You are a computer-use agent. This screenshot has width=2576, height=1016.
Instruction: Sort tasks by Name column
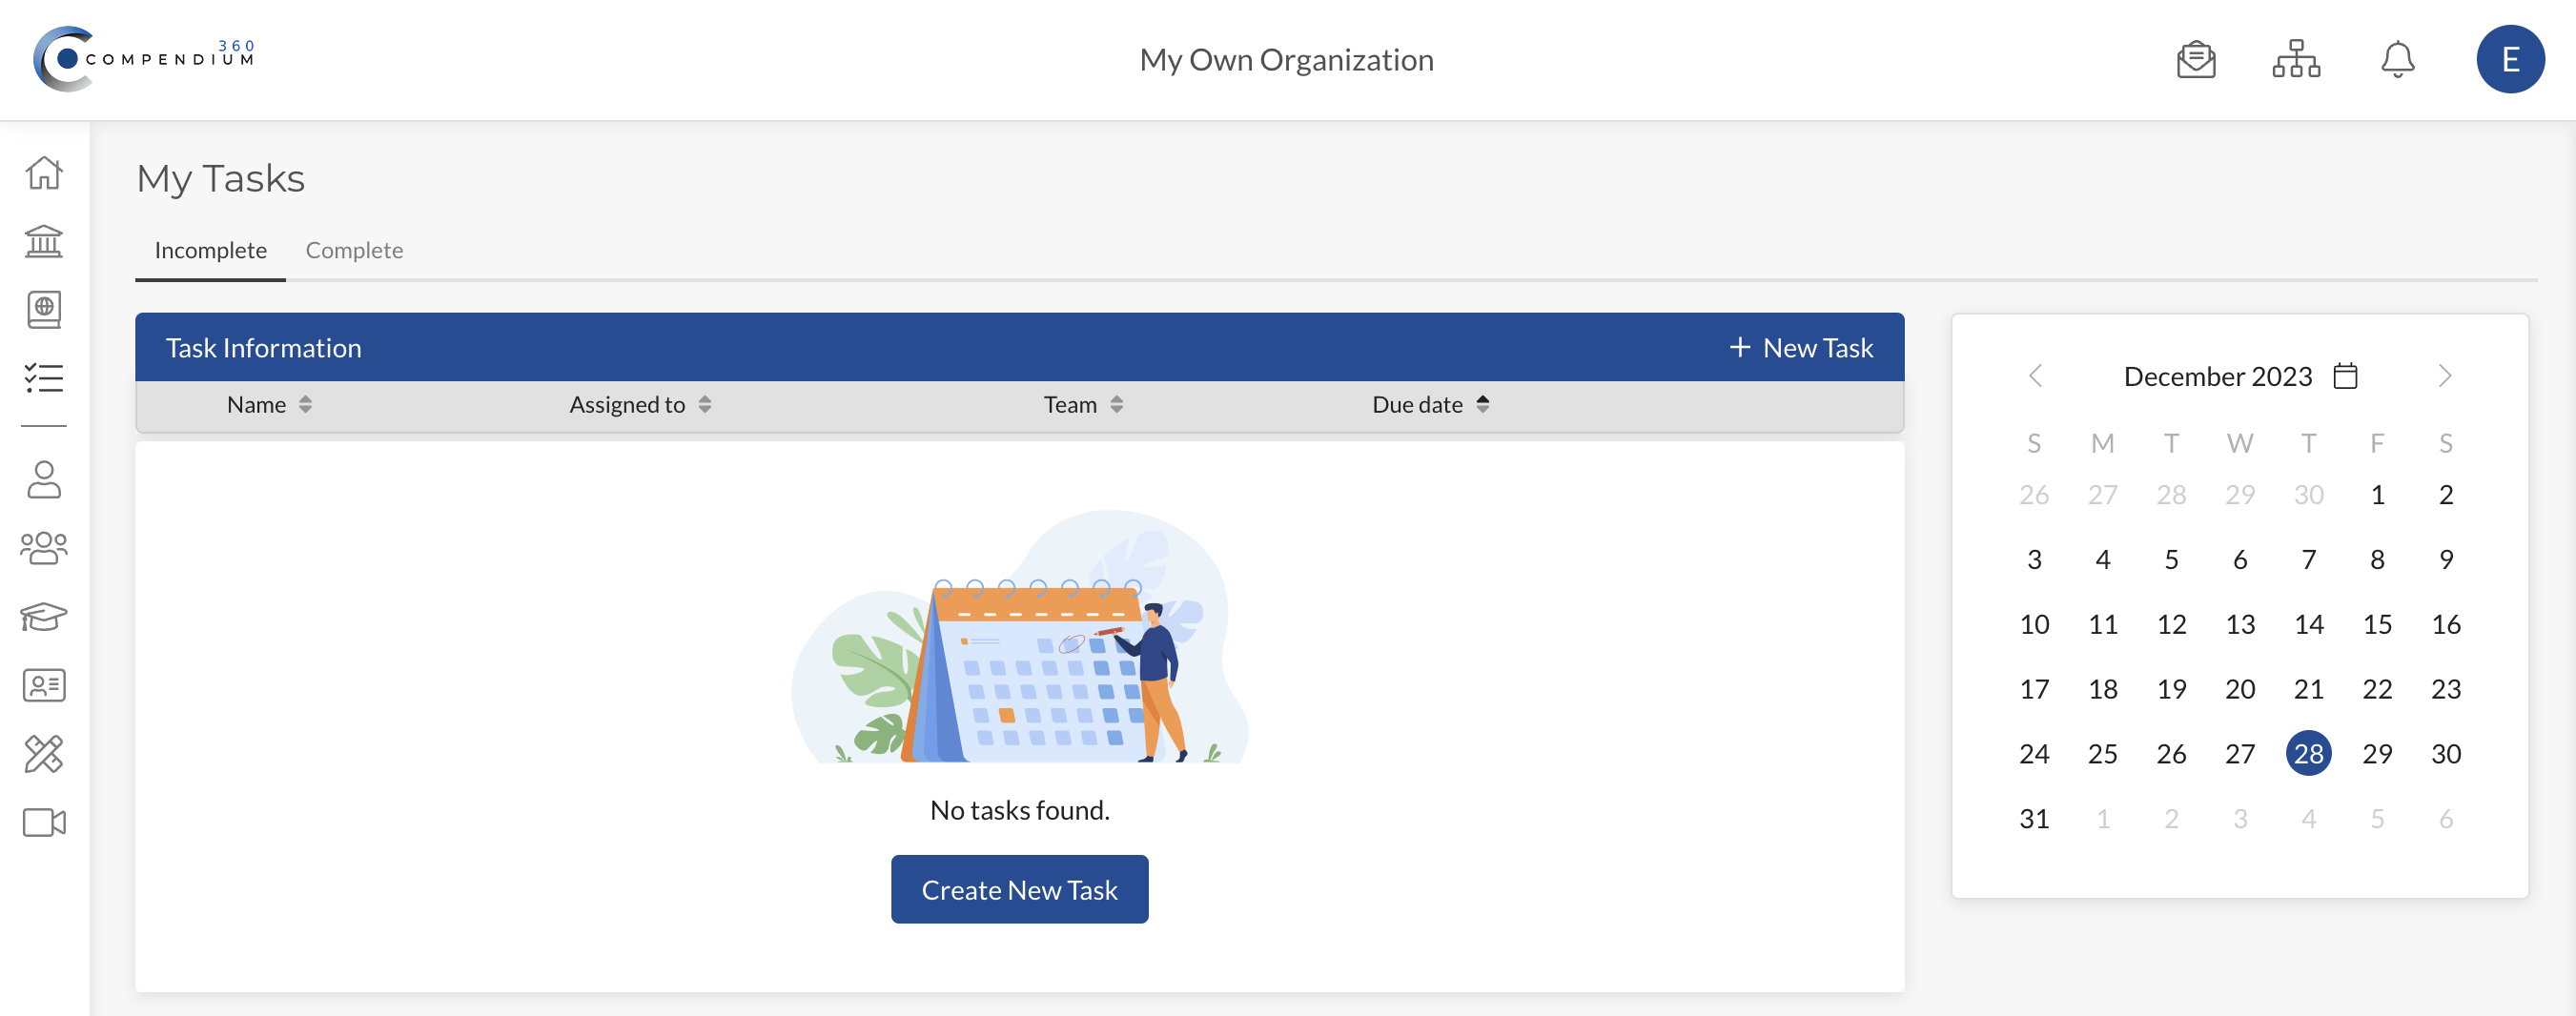[269, 405]
